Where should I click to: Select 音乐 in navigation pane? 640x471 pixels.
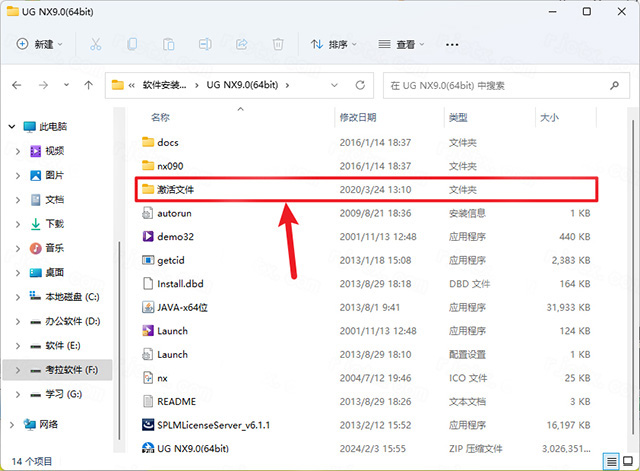pos(47,248)
